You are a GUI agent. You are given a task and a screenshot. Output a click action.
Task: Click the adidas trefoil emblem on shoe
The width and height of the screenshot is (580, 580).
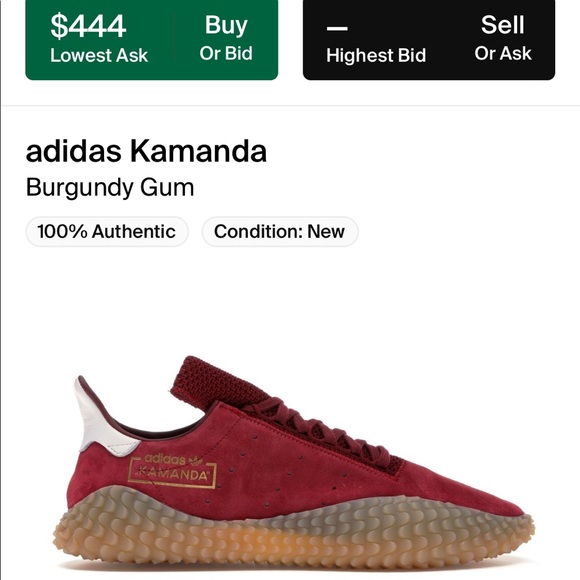(196, 461)
